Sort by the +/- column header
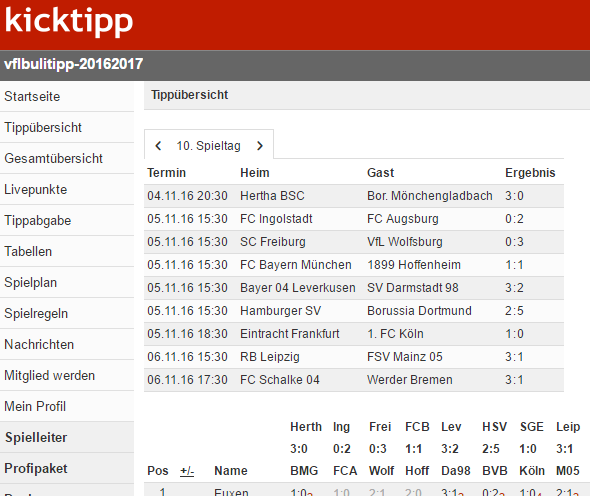This screenshot has width=590, height=496. [x=187, y=471]
